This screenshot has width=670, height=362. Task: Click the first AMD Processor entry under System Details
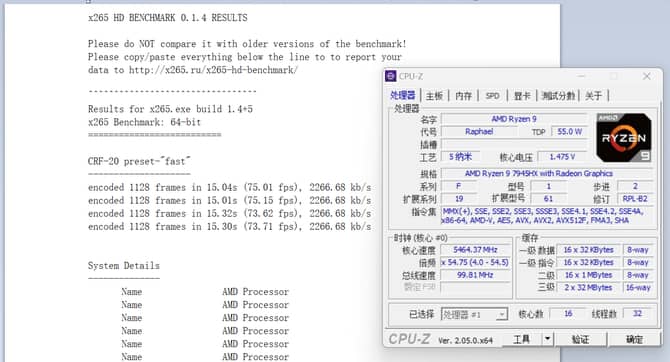coord(255,292)
